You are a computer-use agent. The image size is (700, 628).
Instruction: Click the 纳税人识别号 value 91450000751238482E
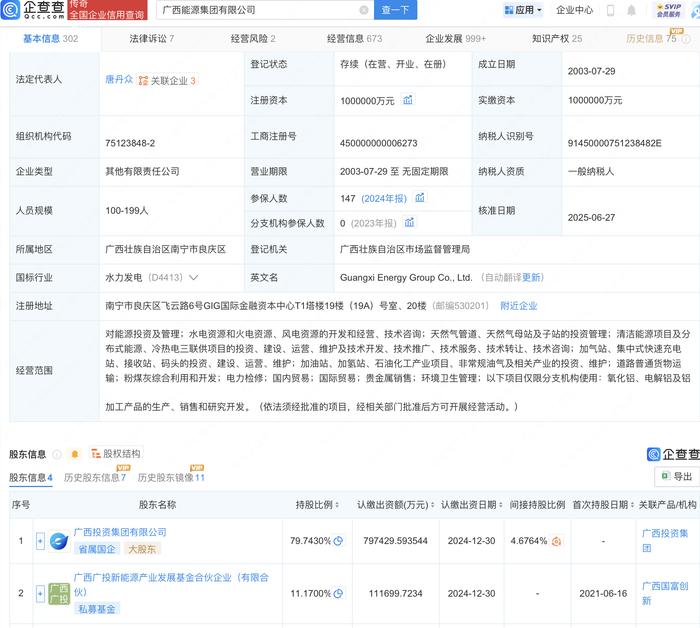coord(614,143)
